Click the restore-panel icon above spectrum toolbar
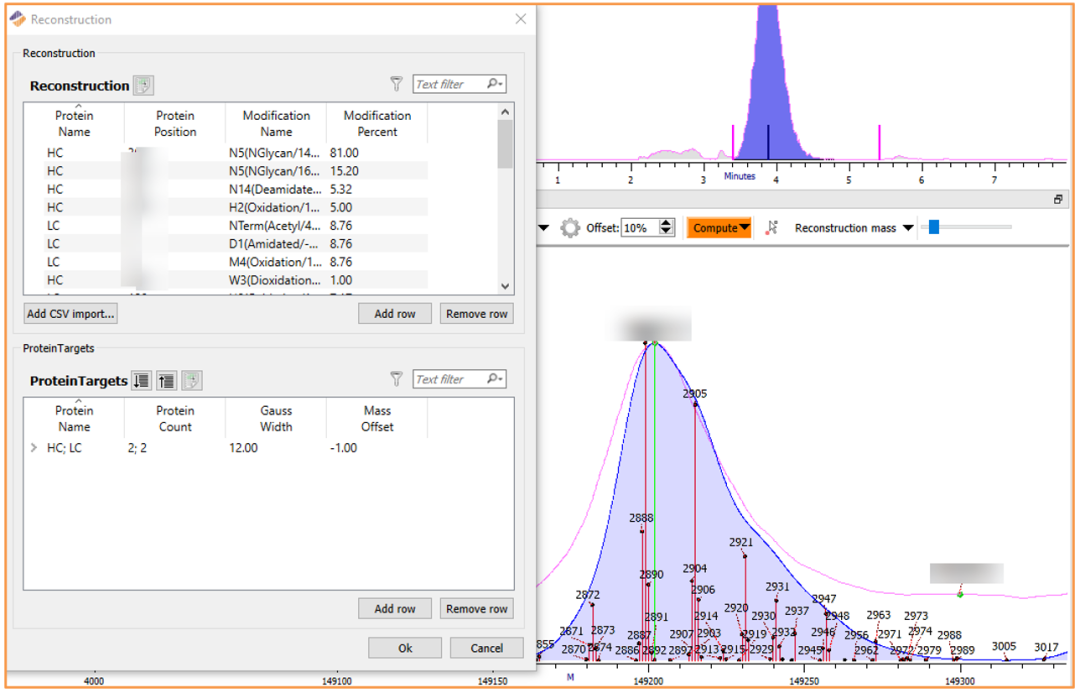 [x=1058, y=200]
